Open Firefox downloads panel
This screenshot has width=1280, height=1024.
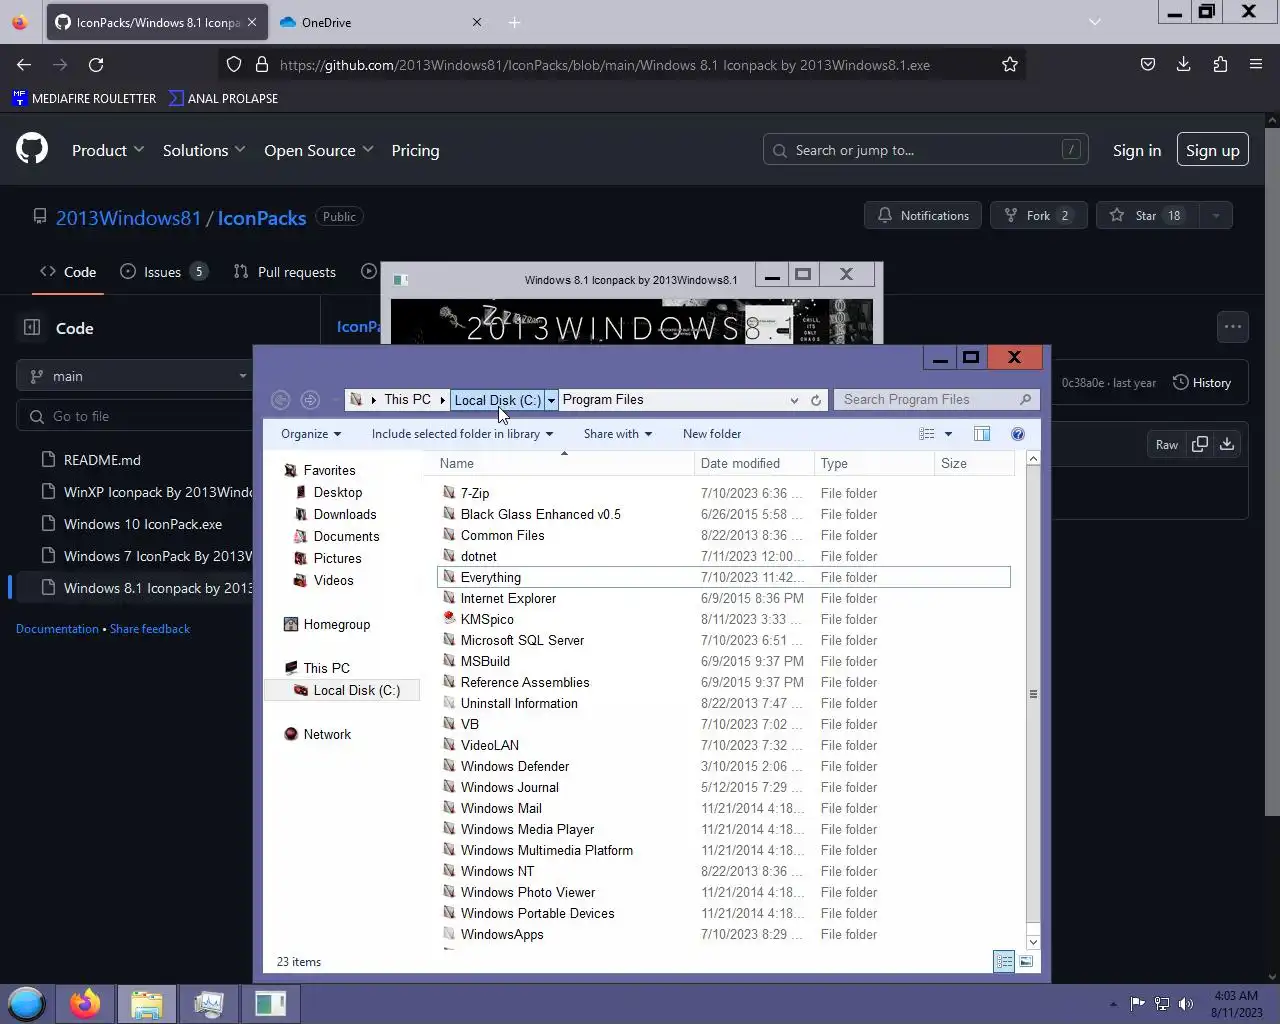(x=1184, y=64)
